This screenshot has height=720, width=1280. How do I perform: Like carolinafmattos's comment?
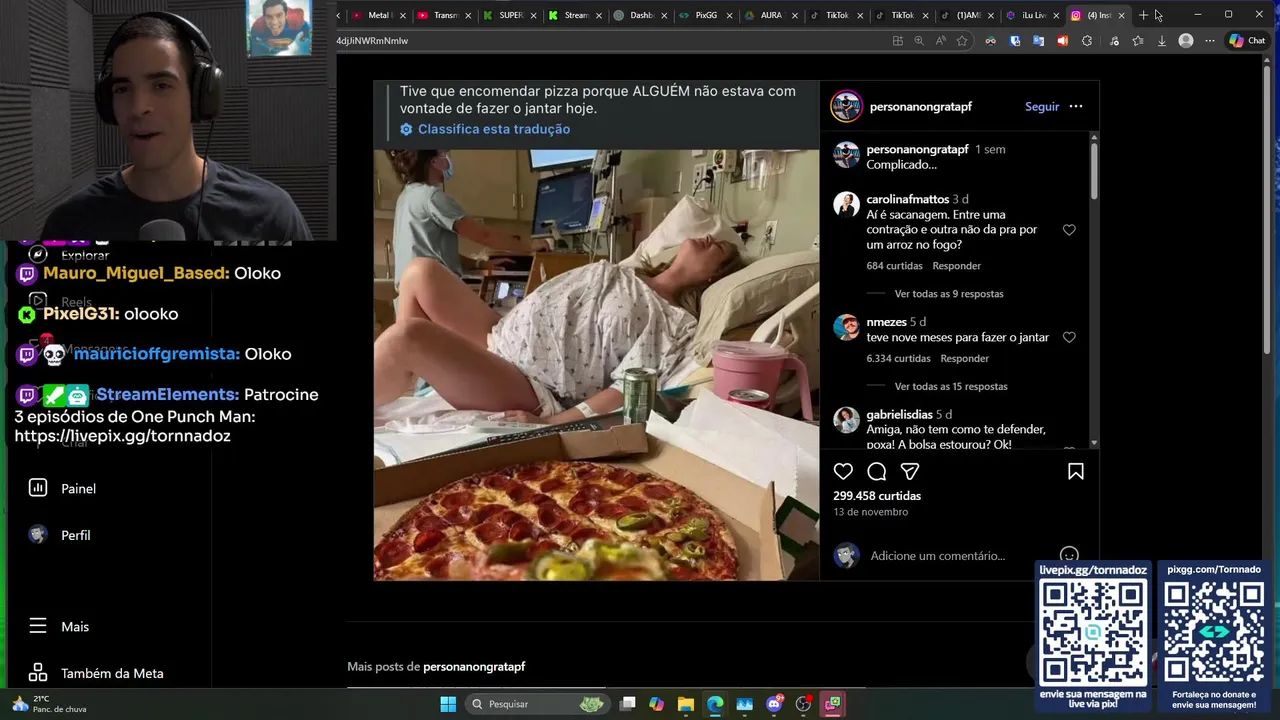(x=1069, y=230)
